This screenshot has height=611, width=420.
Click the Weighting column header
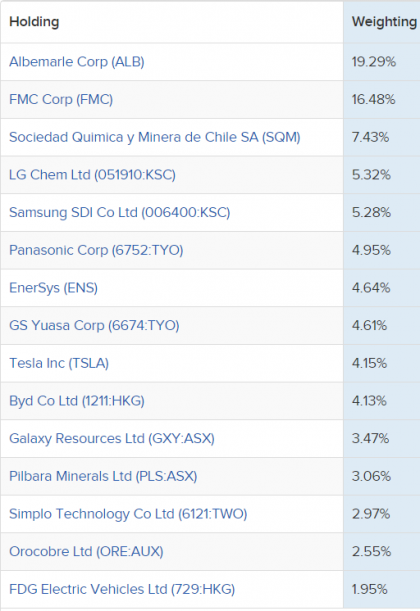[384, 21]
